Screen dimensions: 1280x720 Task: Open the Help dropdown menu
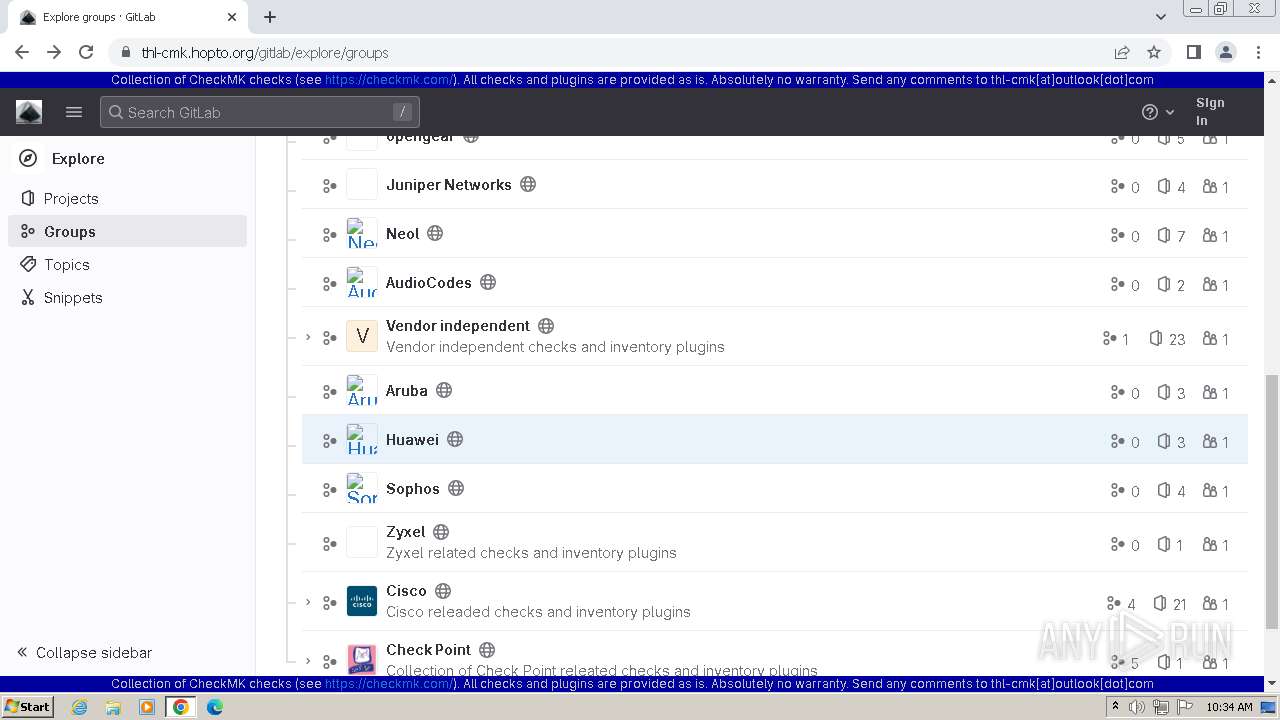click(x=1158, y=112)
